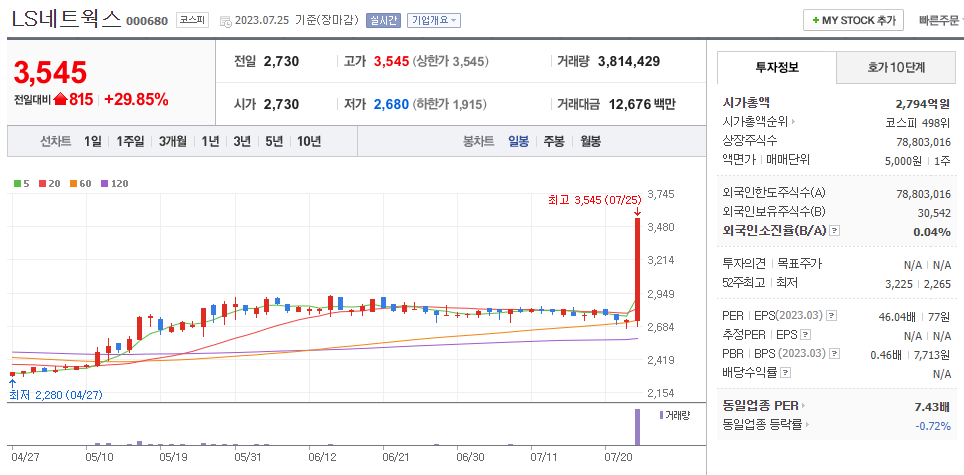The width and height of the screenshot is (964, 475).
Task: Select the 10년 line chart period
Action: (x=309, y=141)
